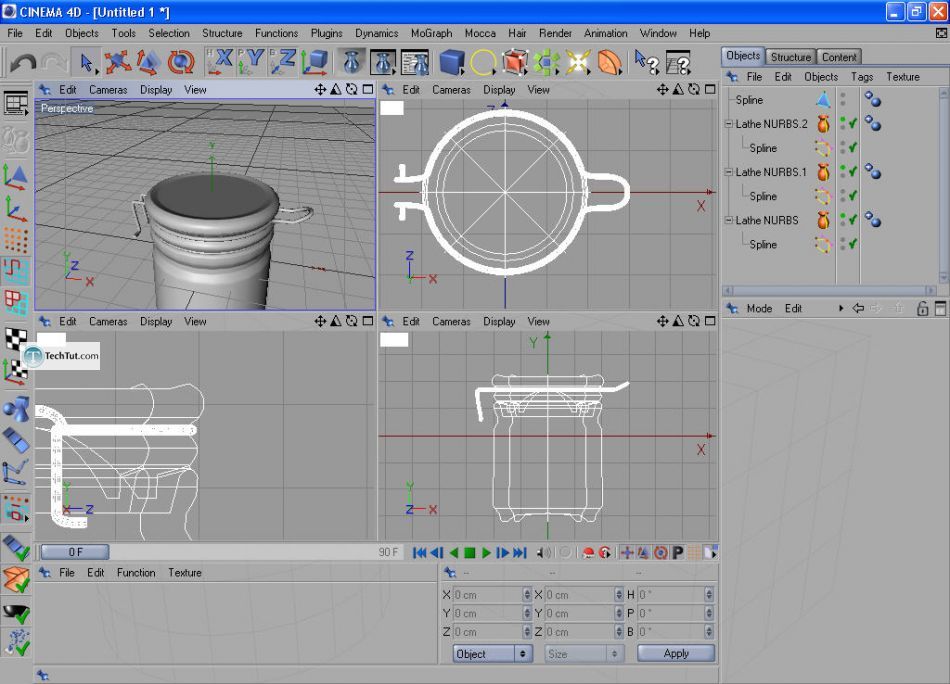Toggle world/object coordinate system icon
The image size is (950, 684).
(x=315, y=62)
